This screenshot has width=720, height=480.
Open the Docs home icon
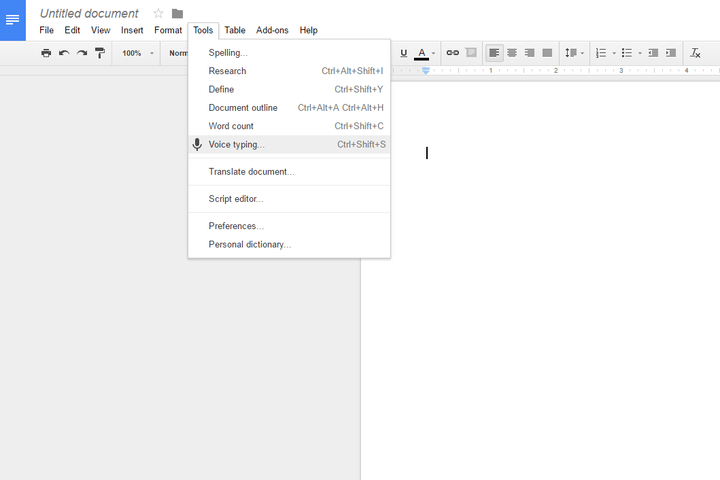pos(12,20)
